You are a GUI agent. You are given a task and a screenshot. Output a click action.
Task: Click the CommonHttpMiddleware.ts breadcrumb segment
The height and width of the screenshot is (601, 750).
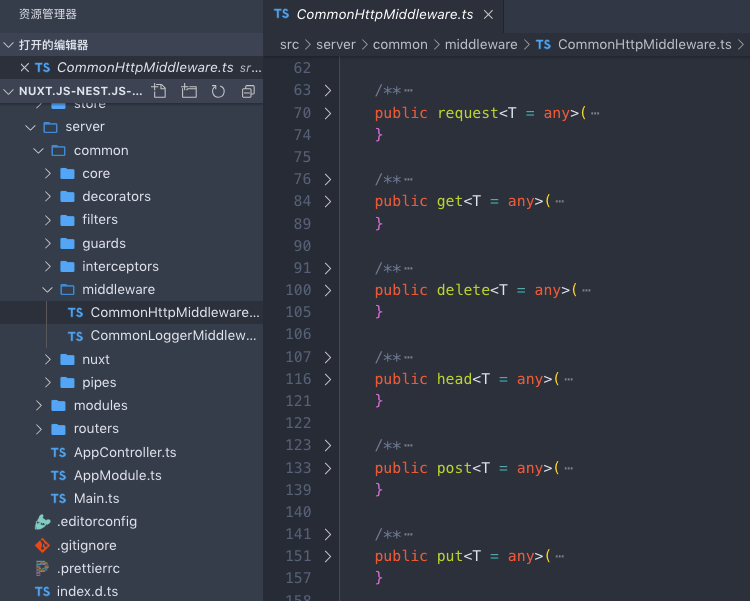(633, 45)
